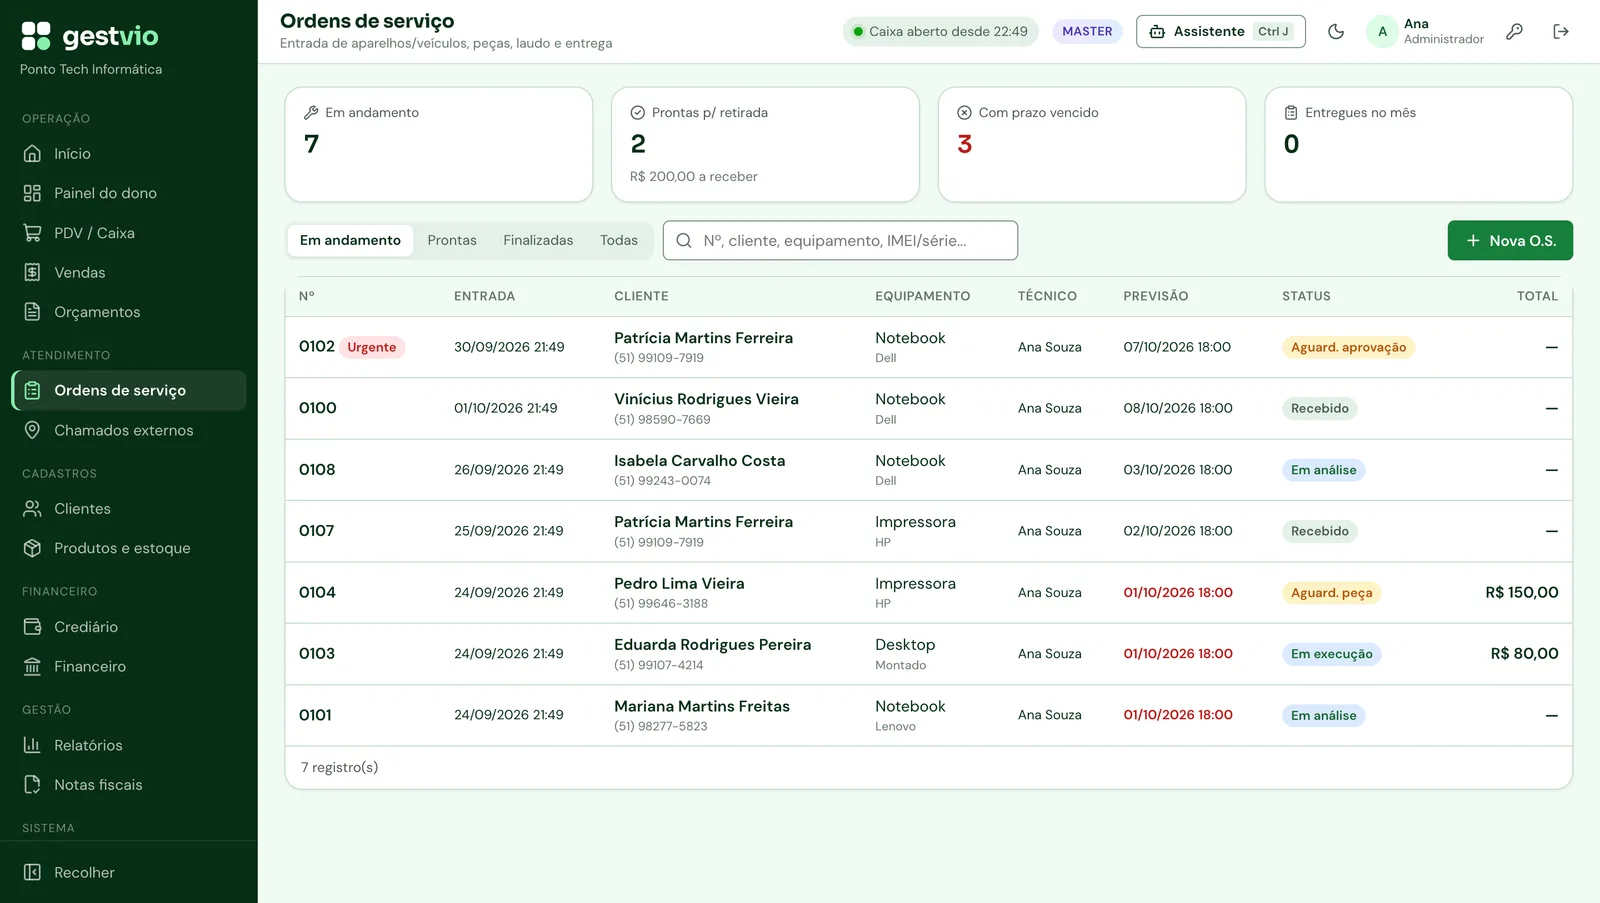The width and height of the screenshot is (1600, 903).
Task: Click total R$ 150,00 on order 0104
Action: pos(1522,592)
